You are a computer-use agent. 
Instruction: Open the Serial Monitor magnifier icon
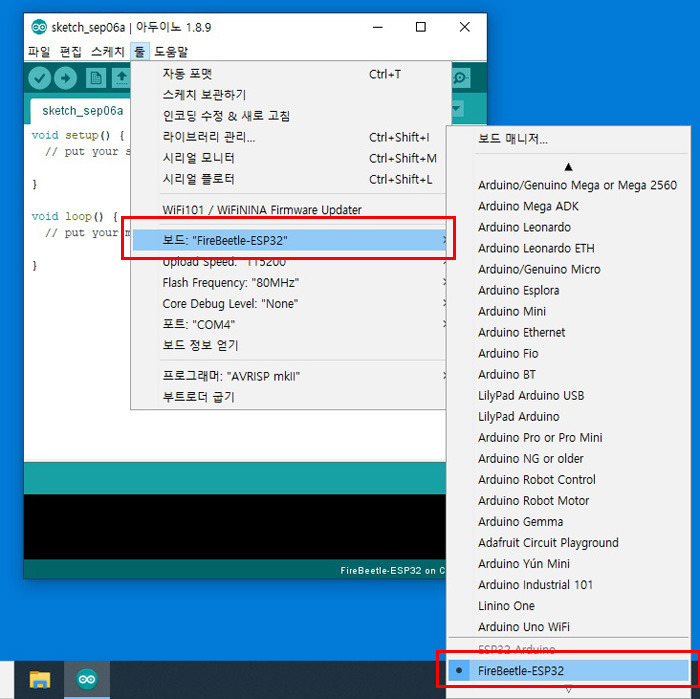tap(460, 79)
